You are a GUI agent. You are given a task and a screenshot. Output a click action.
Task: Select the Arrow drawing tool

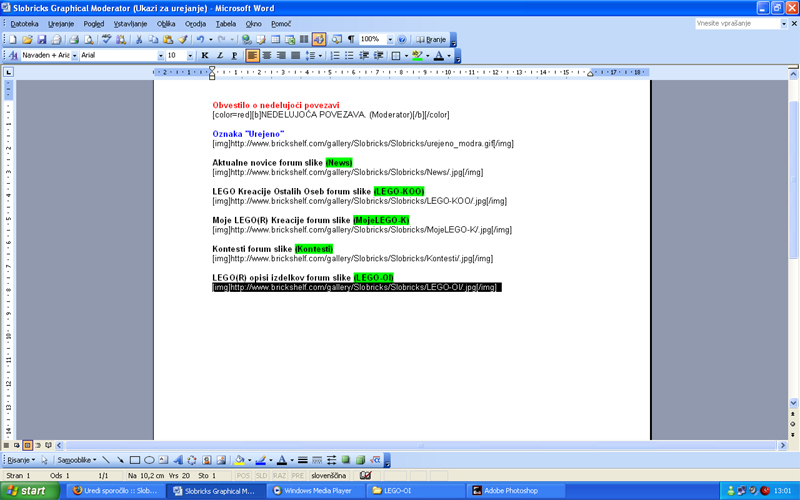tap(120, 460)
